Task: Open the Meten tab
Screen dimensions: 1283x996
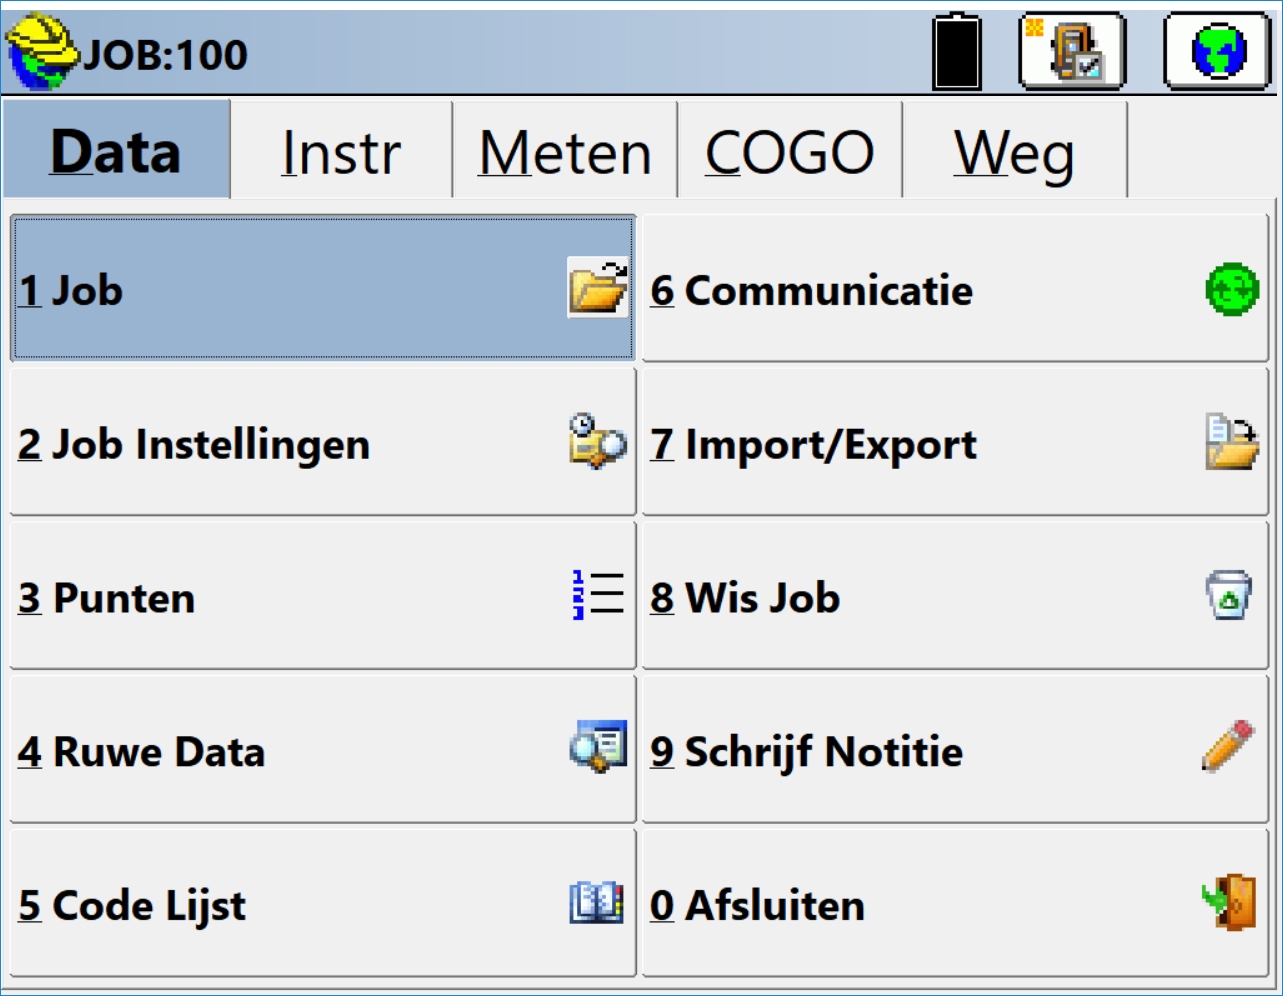Action: (565, 152)
